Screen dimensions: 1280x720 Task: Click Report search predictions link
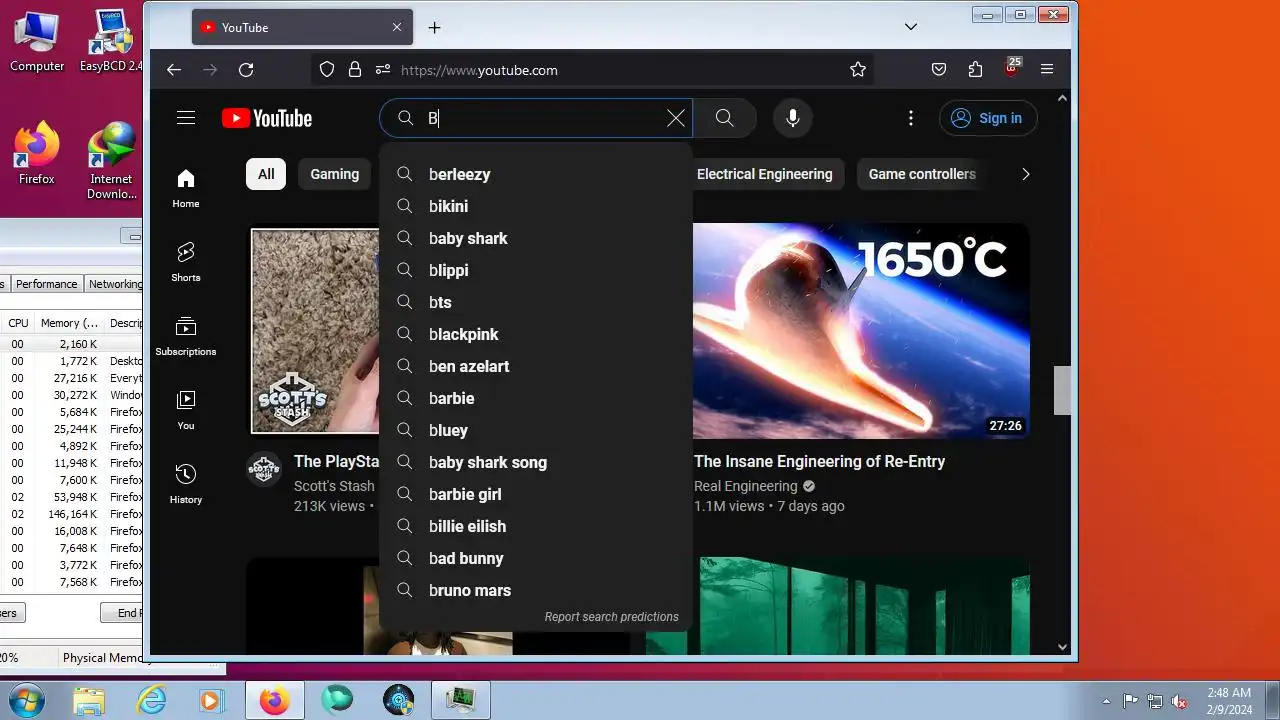[x=611, y=617]
